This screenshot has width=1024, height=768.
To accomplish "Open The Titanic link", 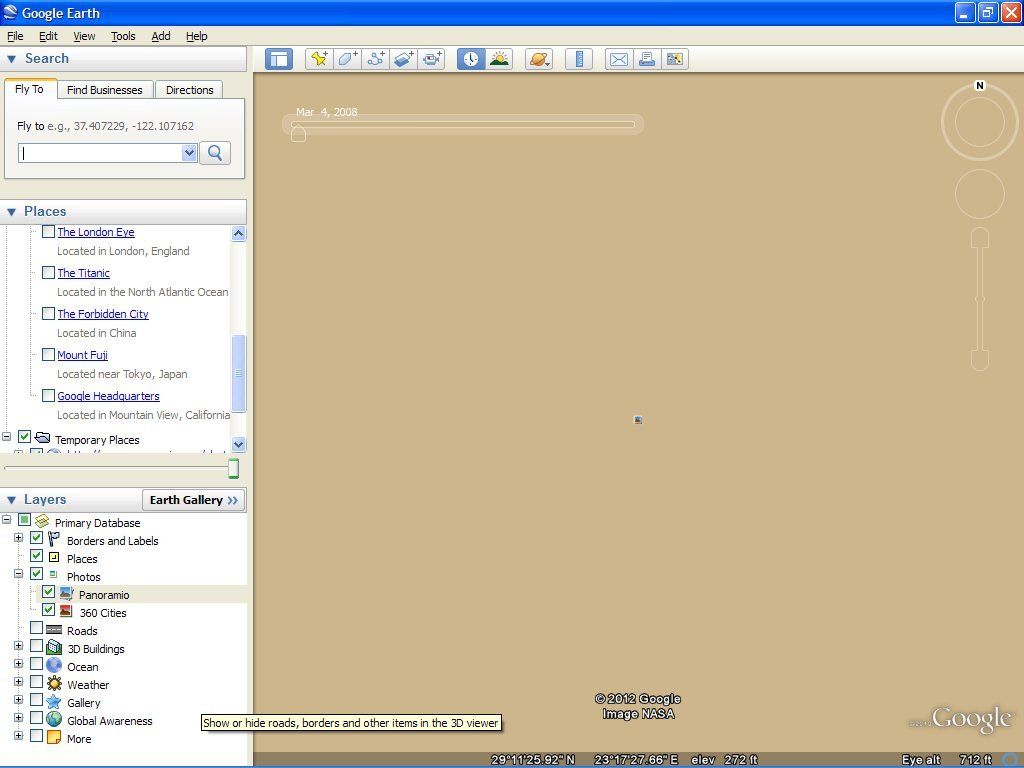I will 84,273.
